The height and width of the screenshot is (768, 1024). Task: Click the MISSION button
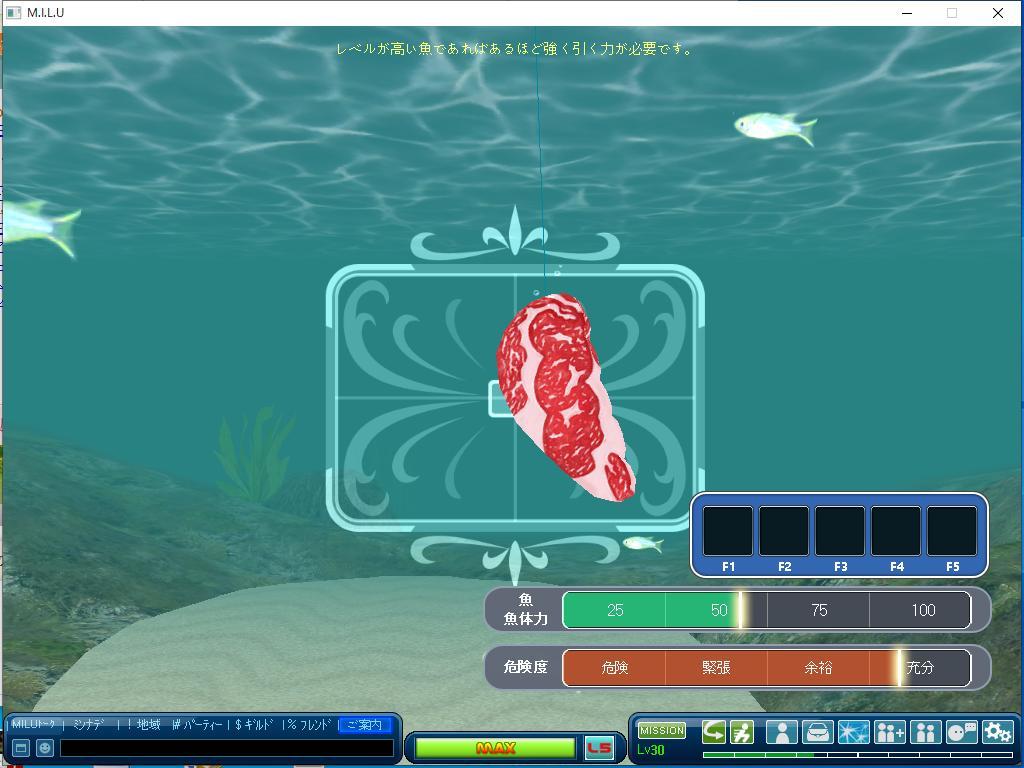click(662, 730)
